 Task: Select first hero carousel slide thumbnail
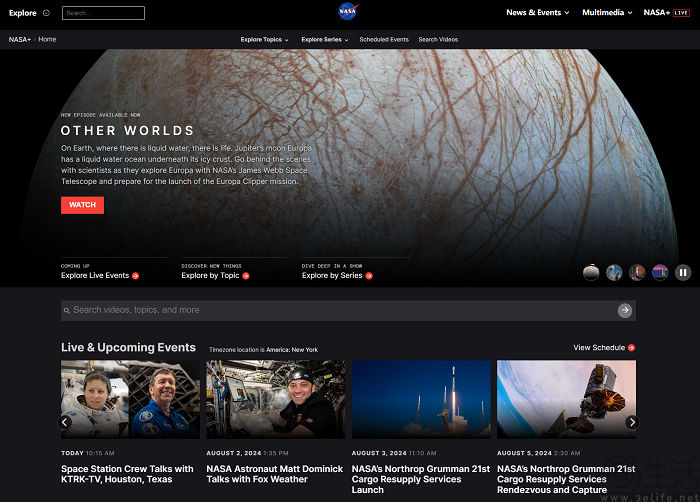591,272
